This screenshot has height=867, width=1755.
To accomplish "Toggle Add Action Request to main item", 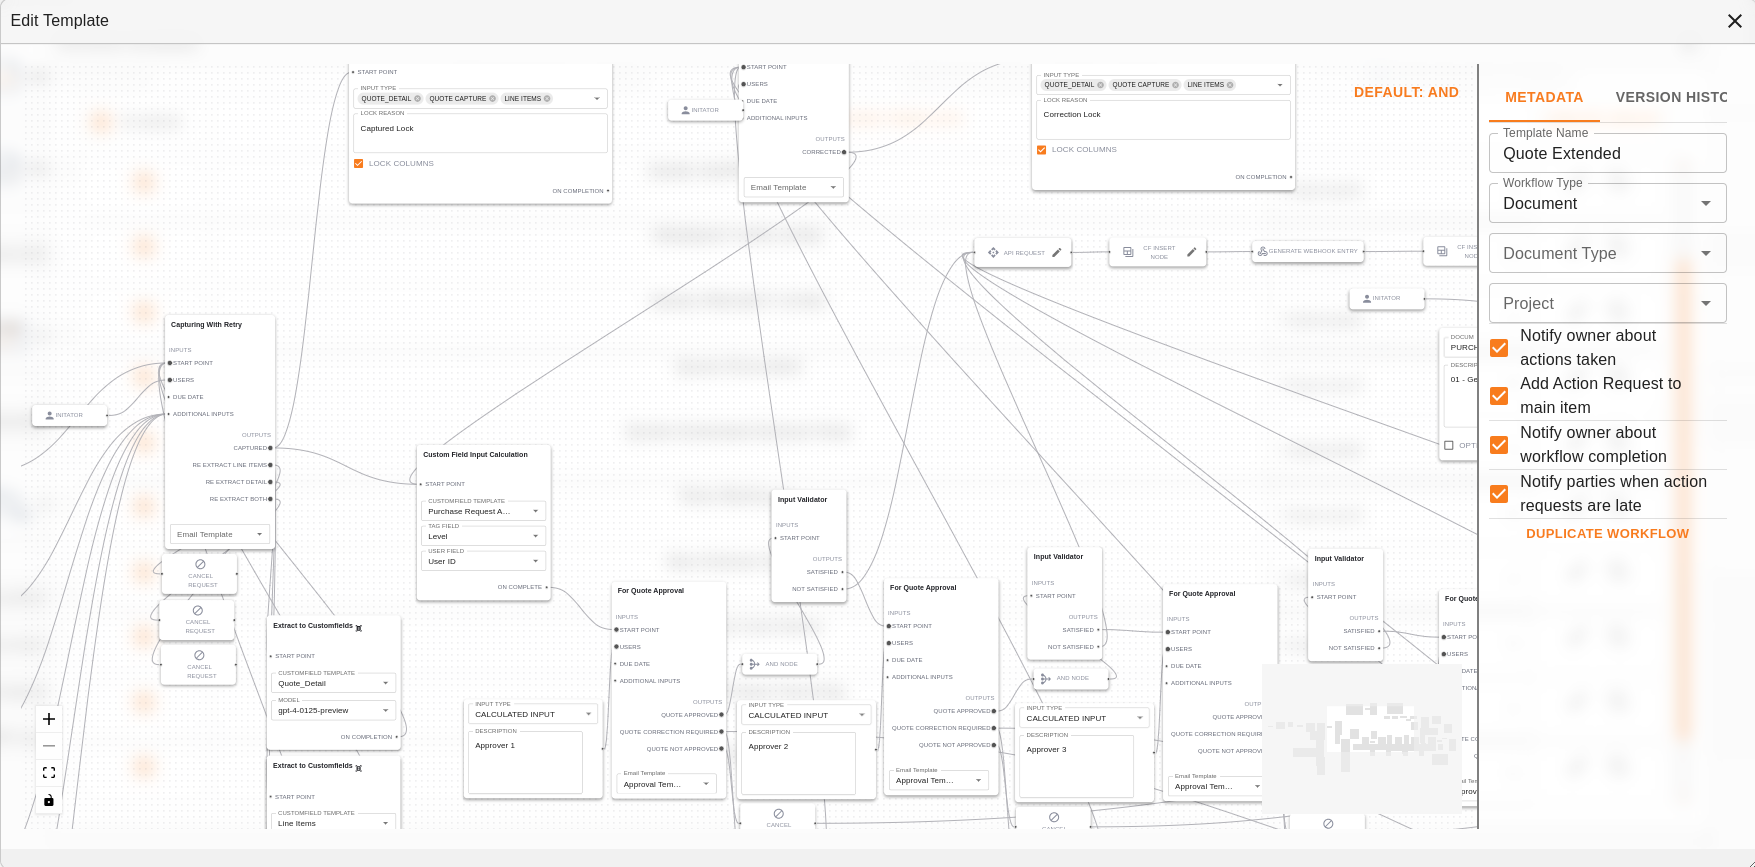I will tap(1499, 396).
